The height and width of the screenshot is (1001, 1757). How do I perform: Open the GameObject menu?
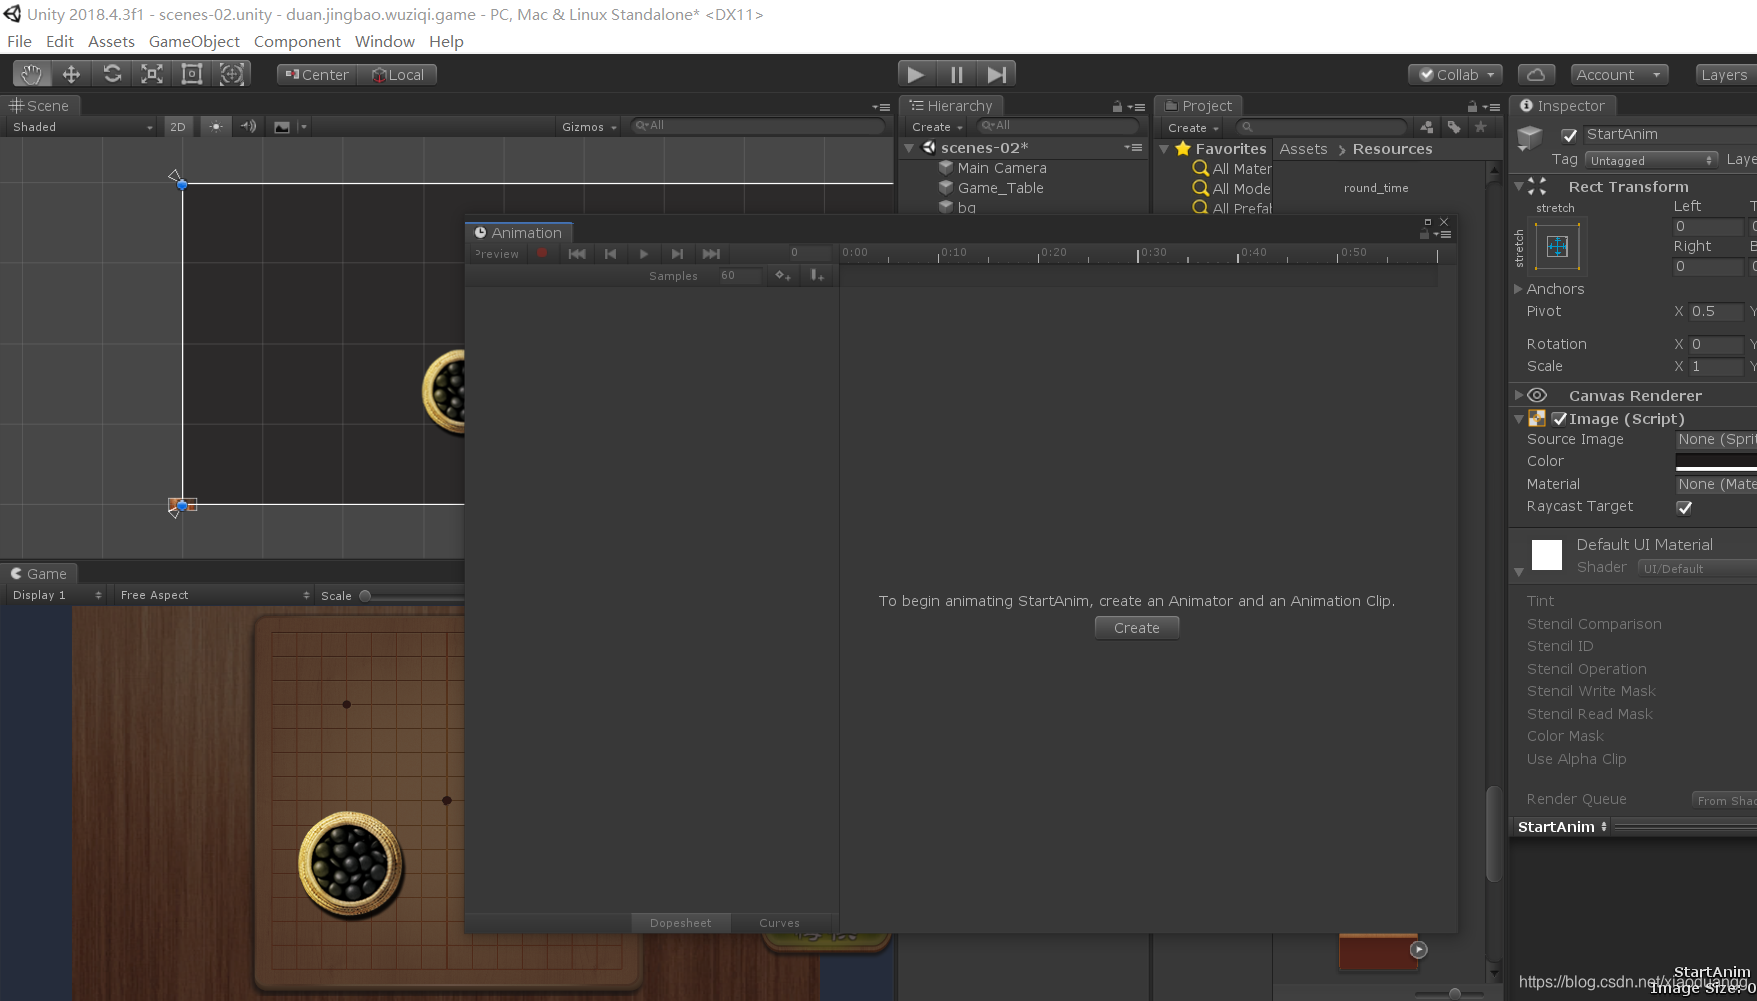click(194, 42)
